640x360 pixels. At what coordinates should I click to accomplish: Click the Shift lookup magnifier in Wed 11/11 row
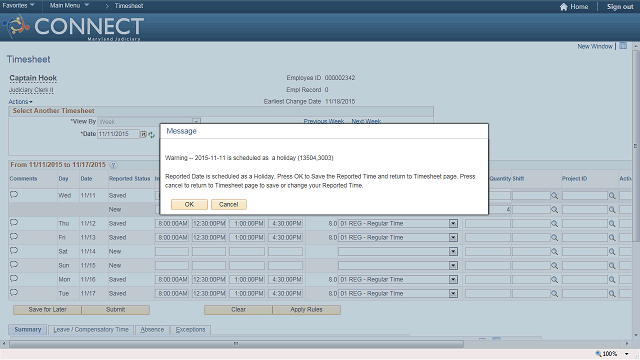click(x=554, y=196)
